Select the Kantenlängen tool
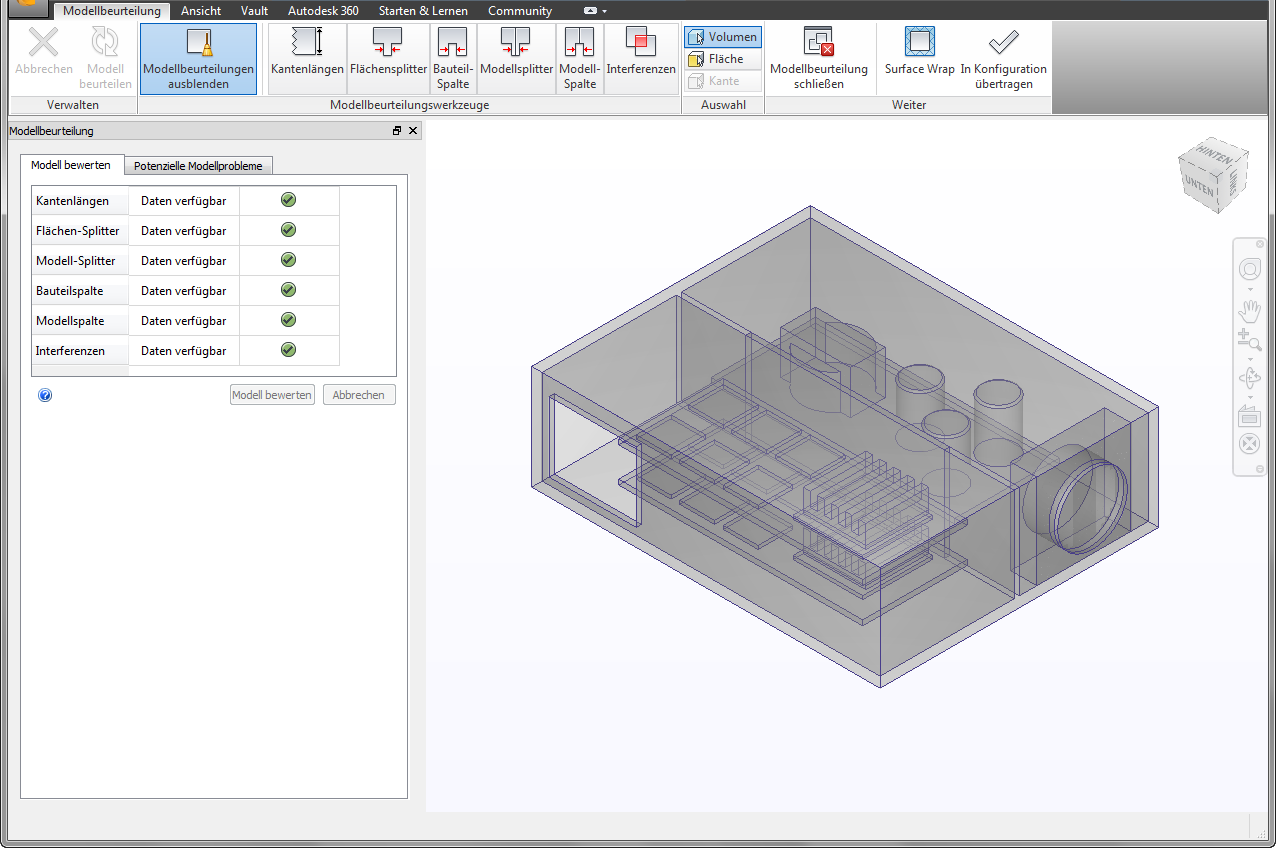 click(307, 59)
